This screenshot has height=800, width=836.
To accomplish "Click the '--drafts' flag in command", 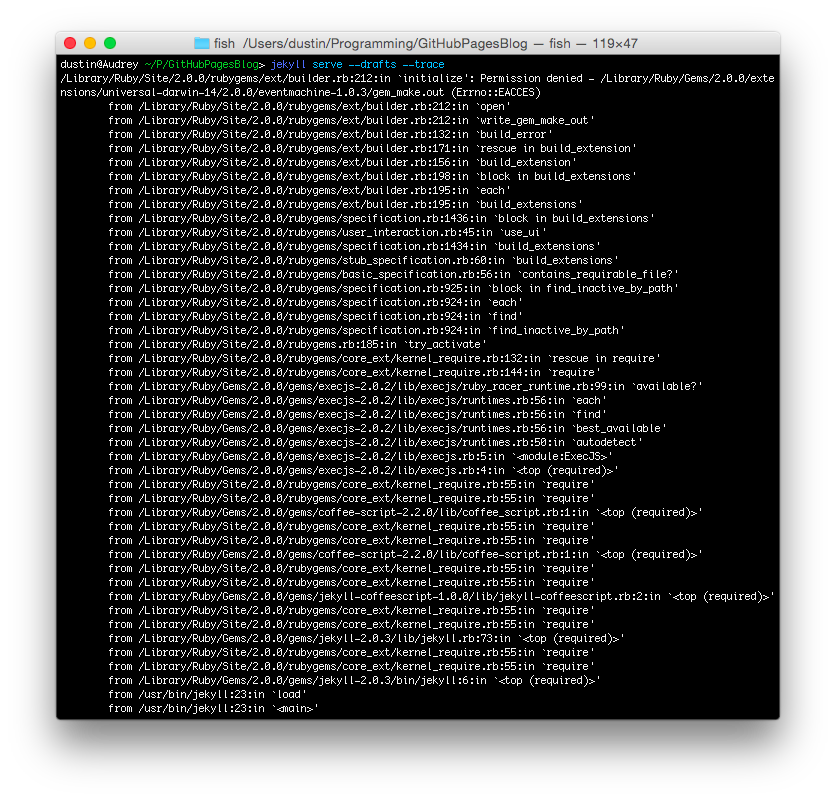I will click(372, 65).
